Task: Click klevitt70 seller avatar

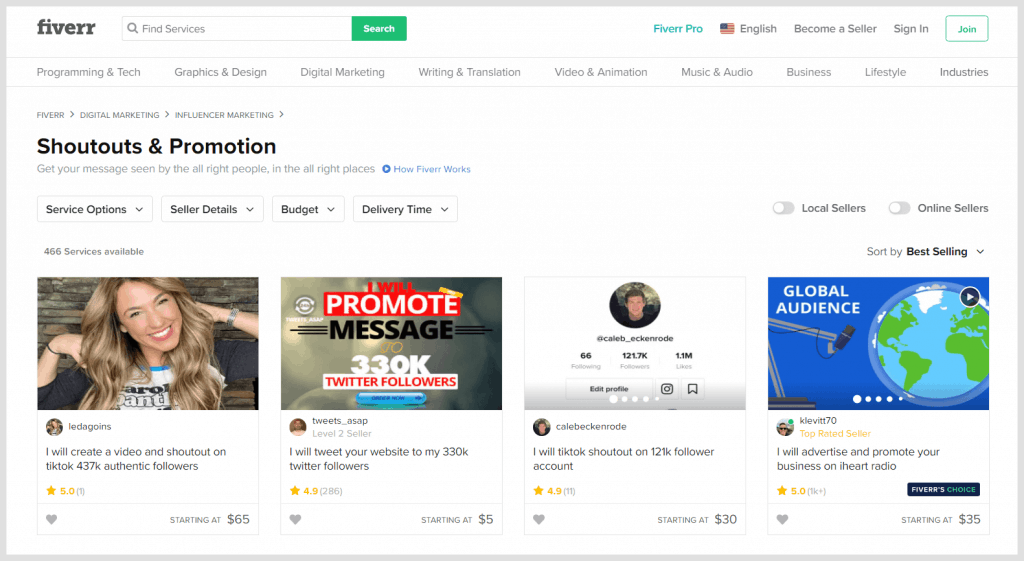Action: point(785,427)
